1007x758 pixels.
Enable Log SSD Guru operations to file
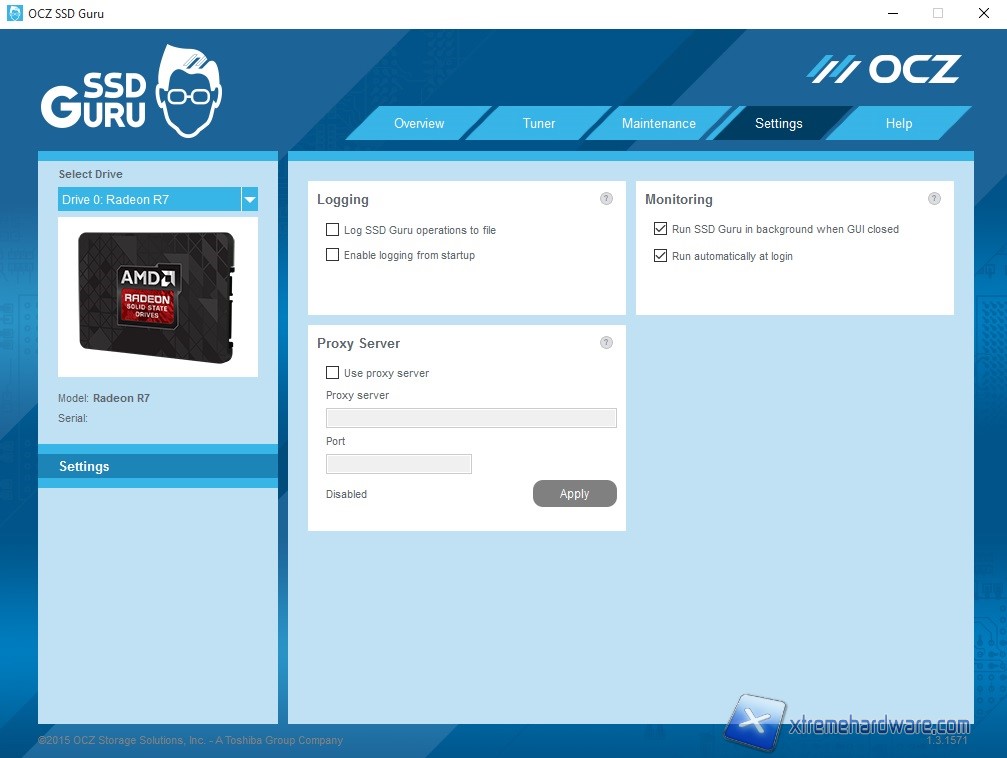tap(333, 230)
